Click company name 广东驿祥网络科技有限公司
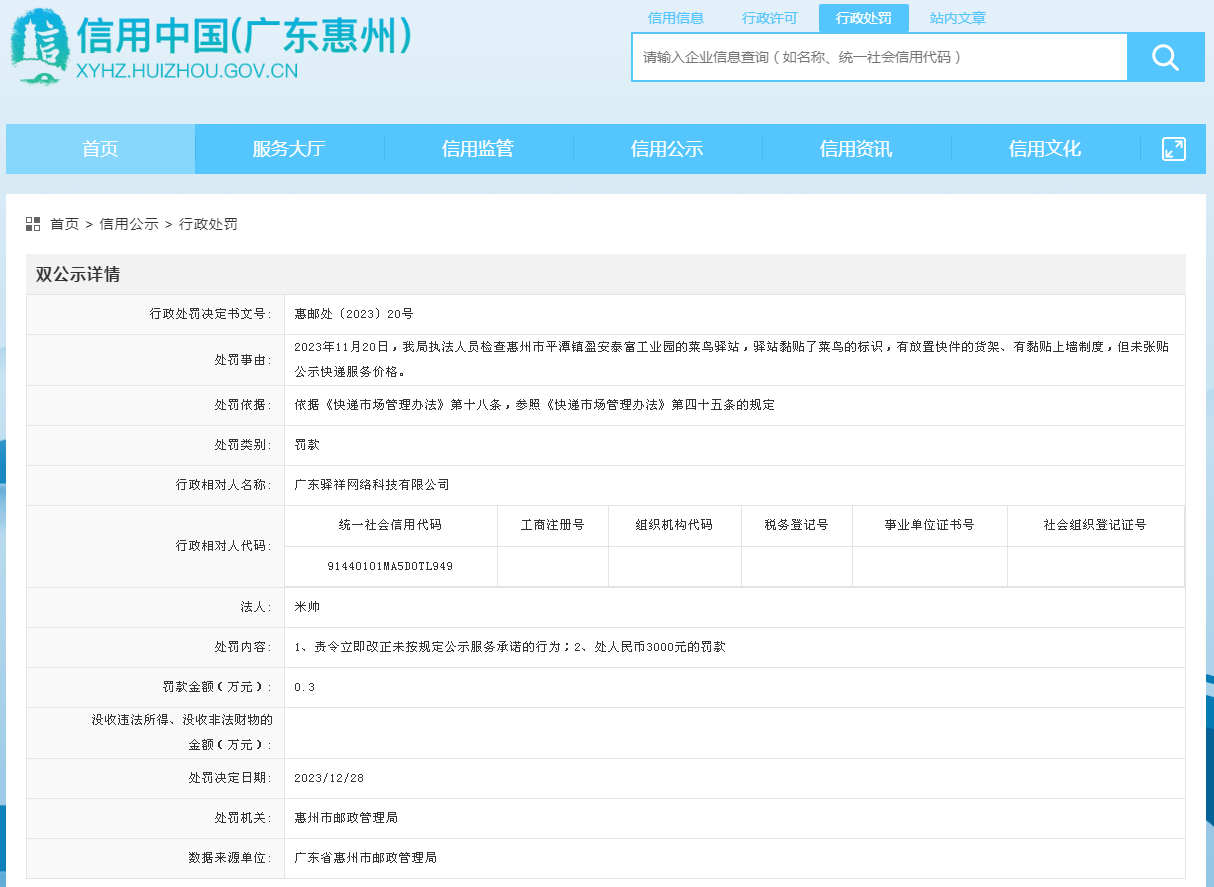Image resolution: width=1214 pixels, height=887 pixels. pos(372,485)
